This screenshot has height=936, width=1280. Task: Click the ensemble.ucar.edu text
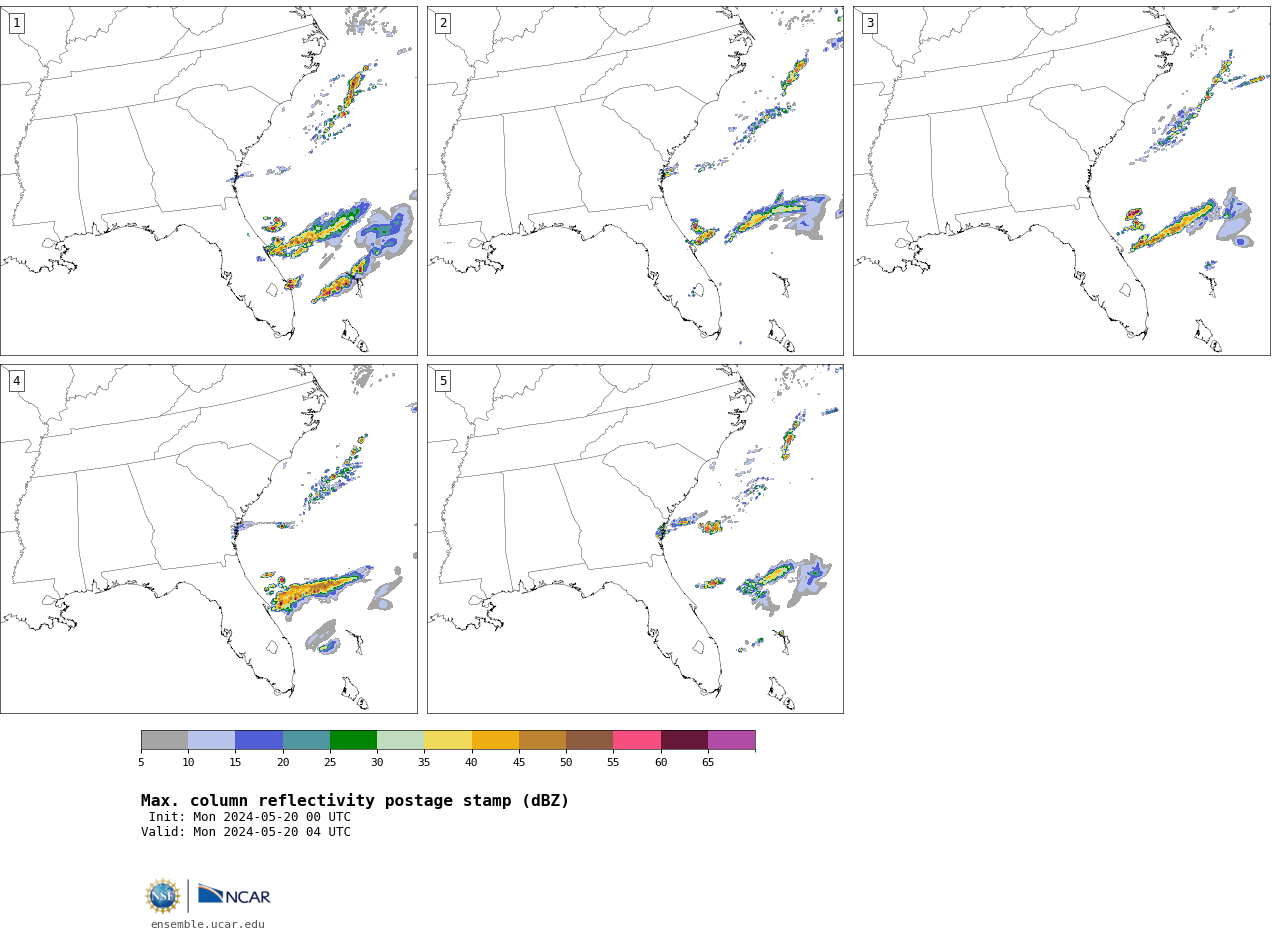point(208,925)
